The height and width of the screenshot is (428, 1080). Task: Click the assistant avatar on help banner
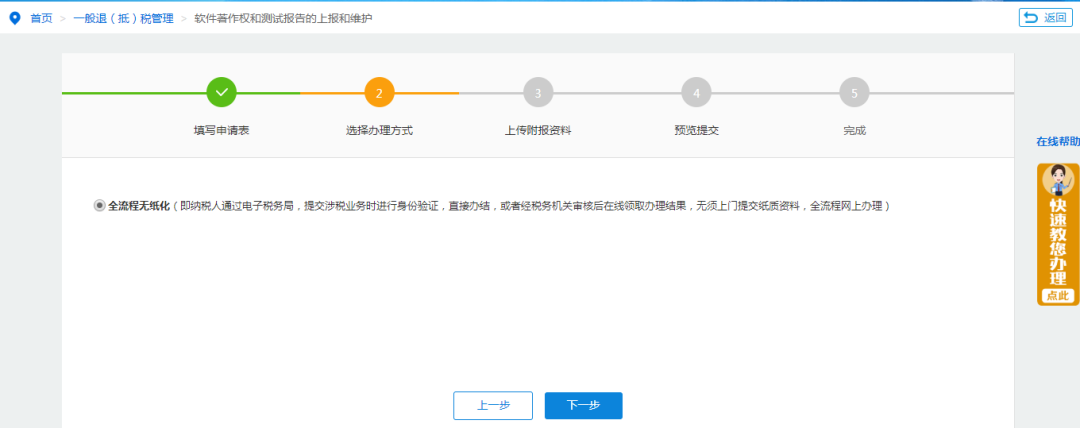tap(1058, 181)
